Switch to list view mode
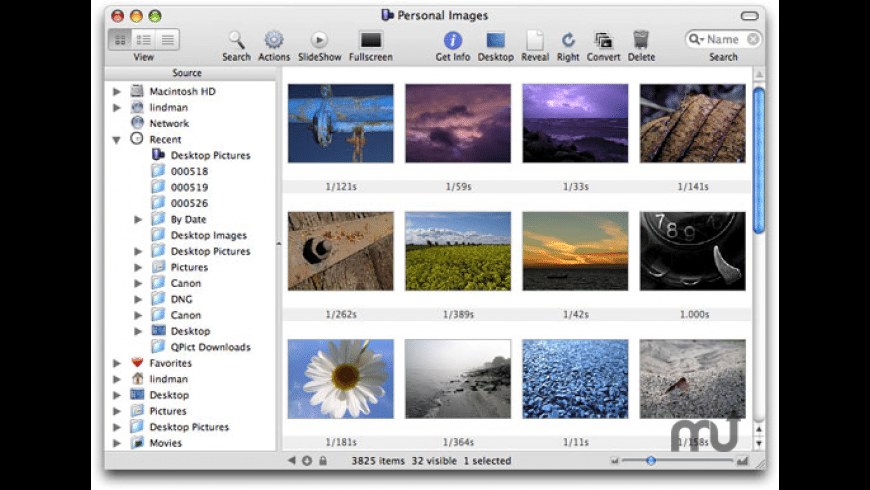This screenshot has height=490, width=870. click(168, 40)
